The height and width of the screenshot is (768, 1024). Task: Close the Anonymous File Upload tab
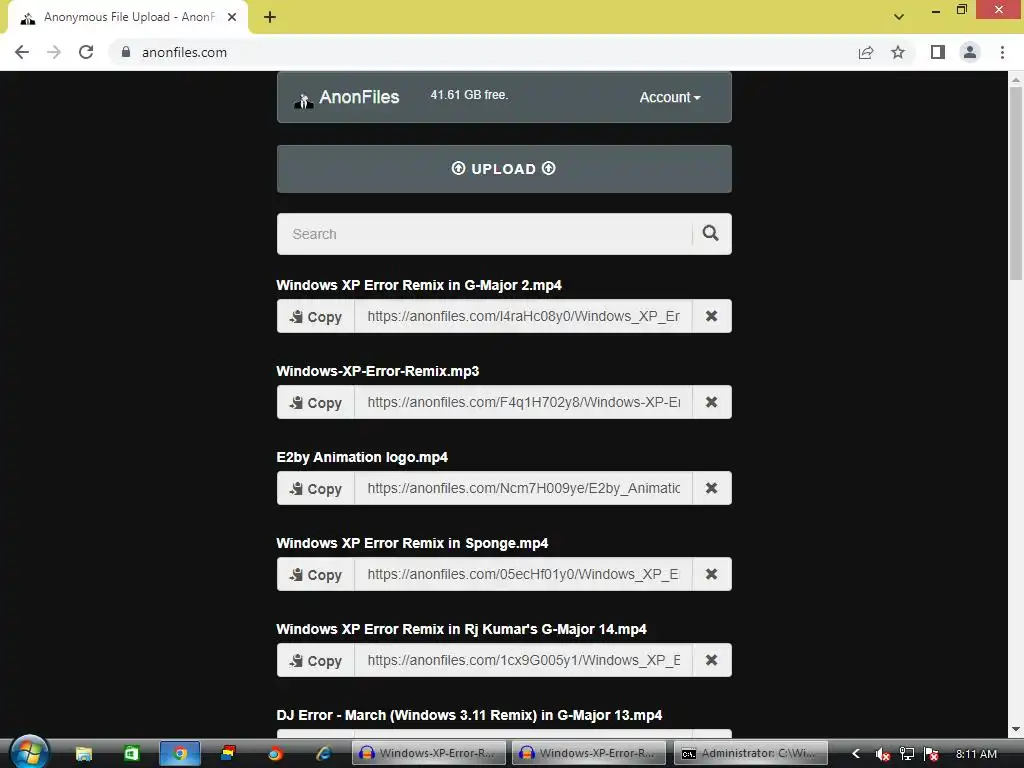pos(232,17)
